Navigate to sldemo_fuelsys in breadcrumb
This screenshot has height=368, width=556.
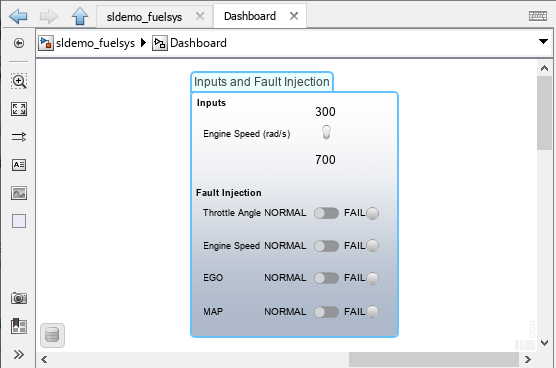pyautogui.click(x=95, y=43)
